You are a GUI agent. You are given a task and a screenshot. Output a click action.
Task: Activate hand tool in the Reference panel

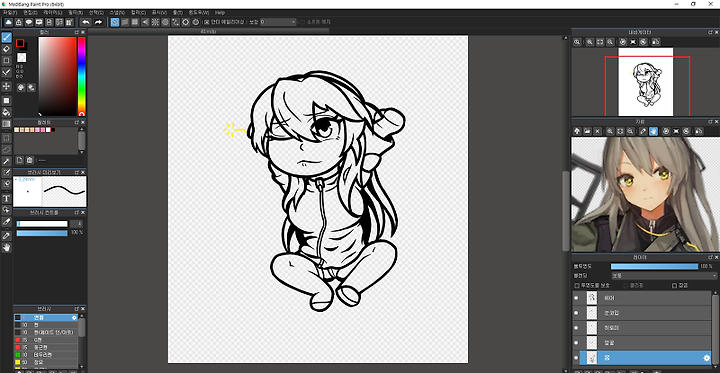tap(653, 131)
